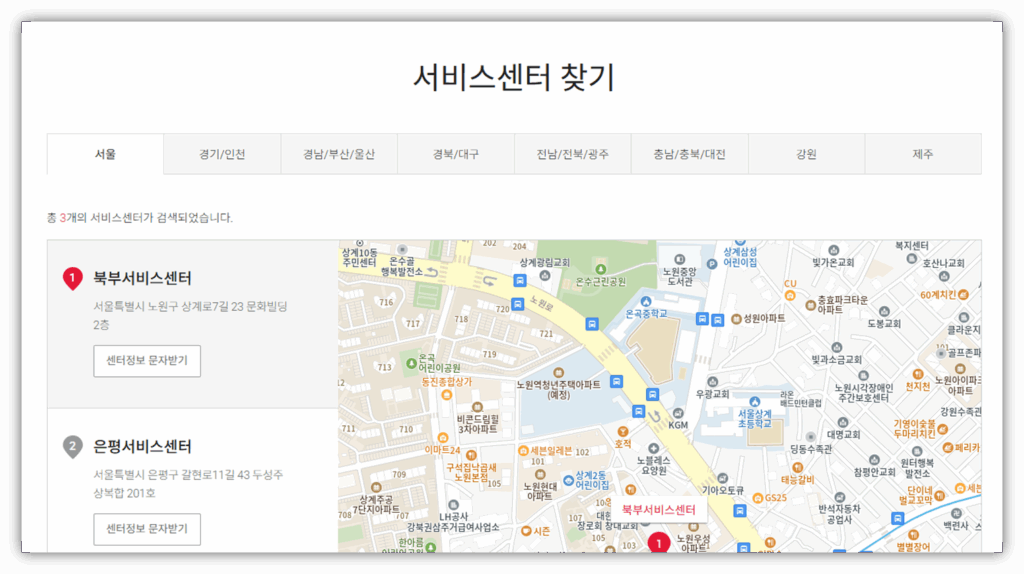1024x574 pixels.
Task: Select the 충남/충북/대전 tab
Action: 690,154
